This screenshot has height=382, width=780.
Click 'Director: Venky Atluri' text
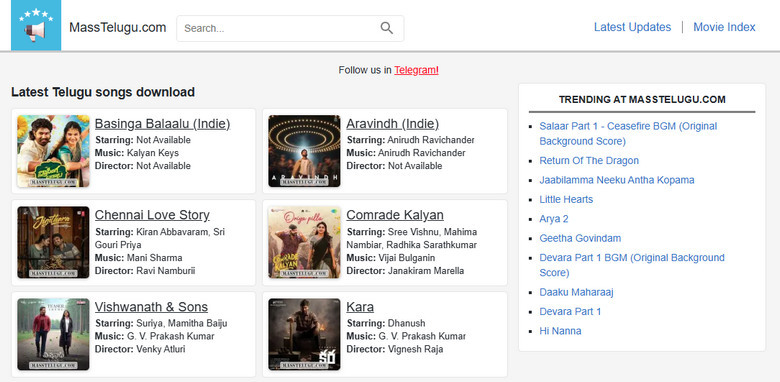(x=140, y=349)
